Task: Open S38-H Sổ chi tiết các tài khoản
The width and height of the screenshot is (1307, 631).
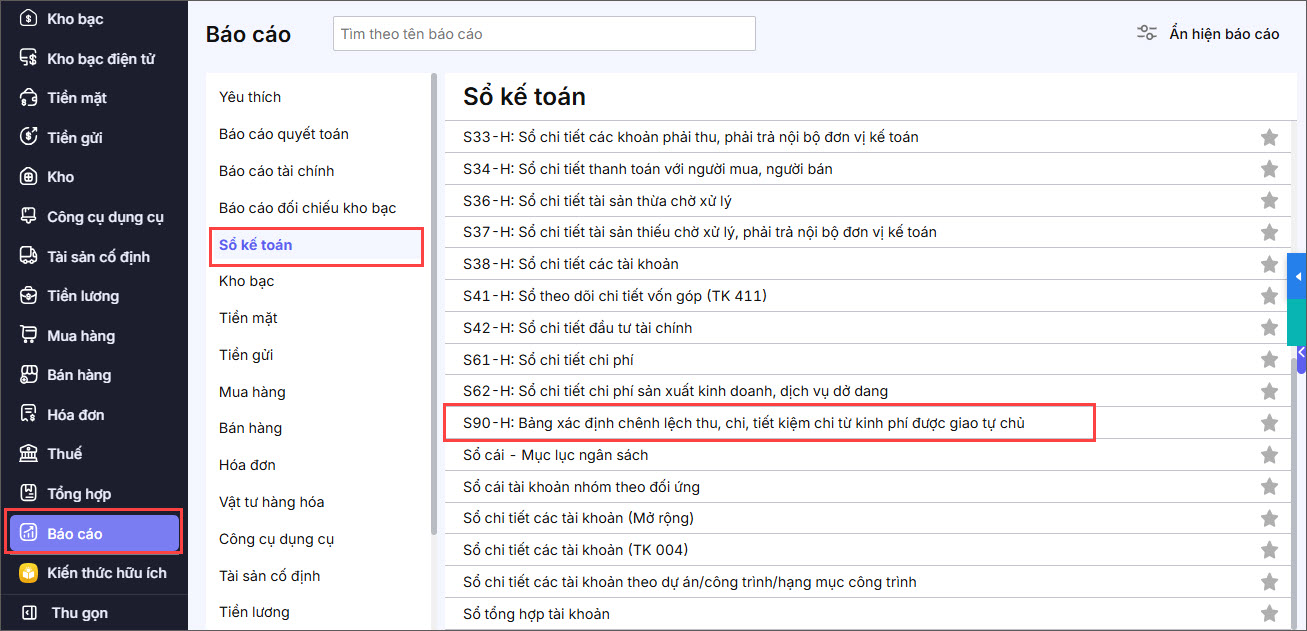Action: click(x=571, y=264)
